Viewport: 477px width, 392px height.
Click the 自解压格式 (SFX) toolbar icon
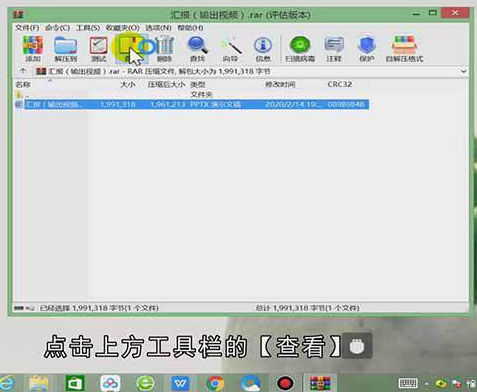[404, 49]
